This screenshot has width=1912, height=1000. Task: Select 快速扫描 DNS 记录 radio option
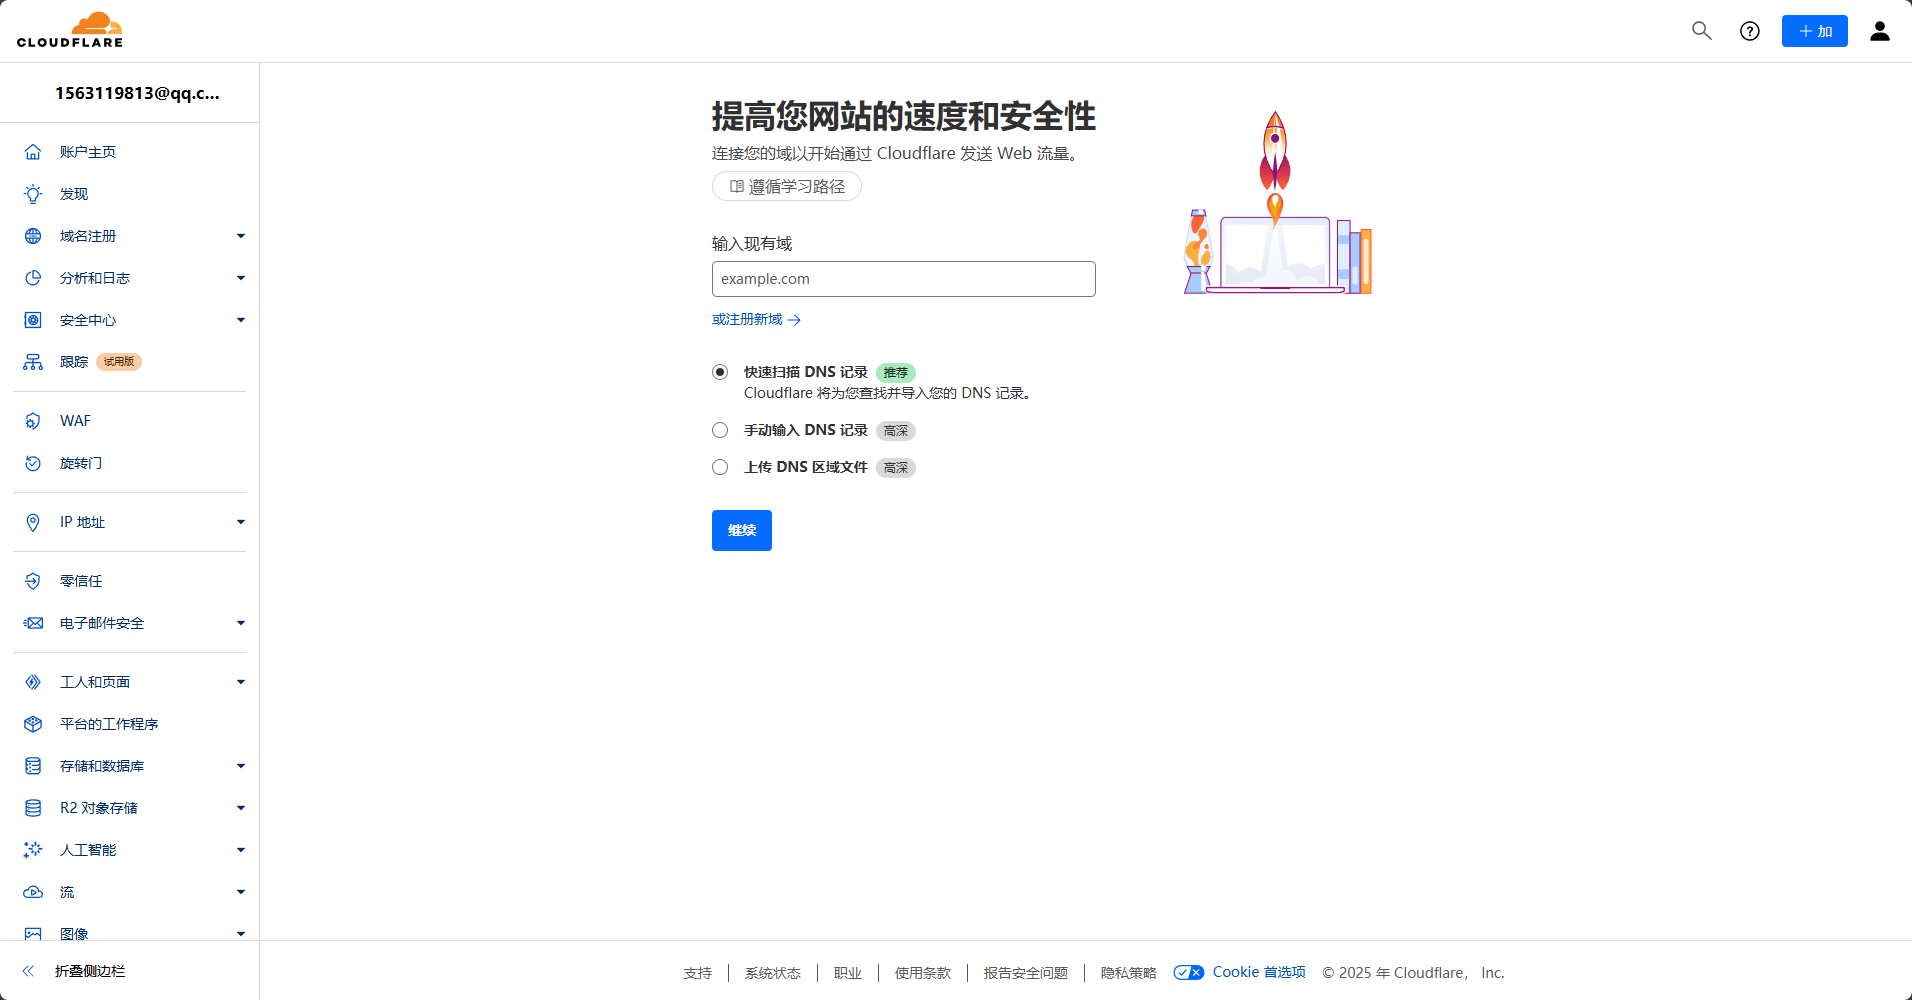point(720,372)
